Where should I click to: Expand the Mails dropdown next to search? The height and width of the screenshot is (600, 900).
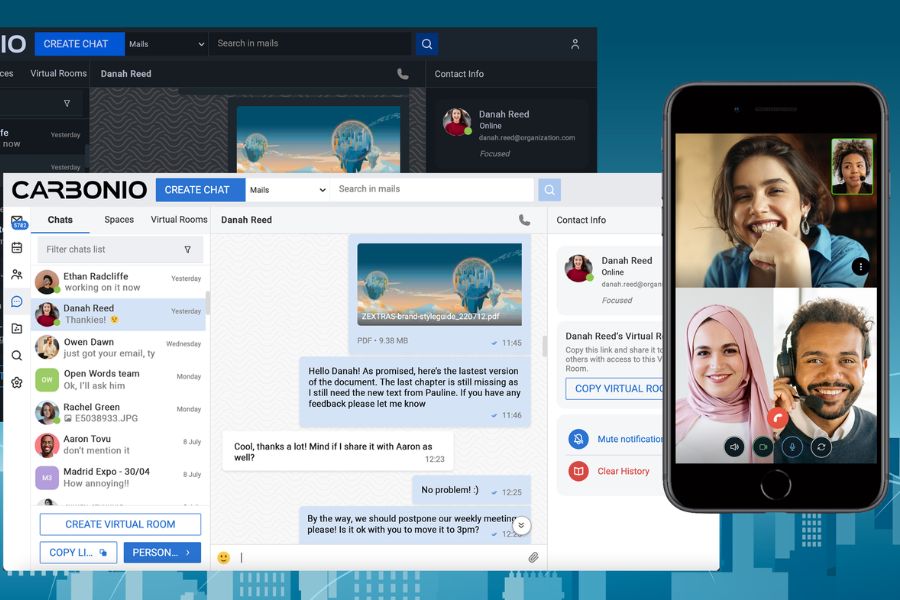click(x=287, y=189)
